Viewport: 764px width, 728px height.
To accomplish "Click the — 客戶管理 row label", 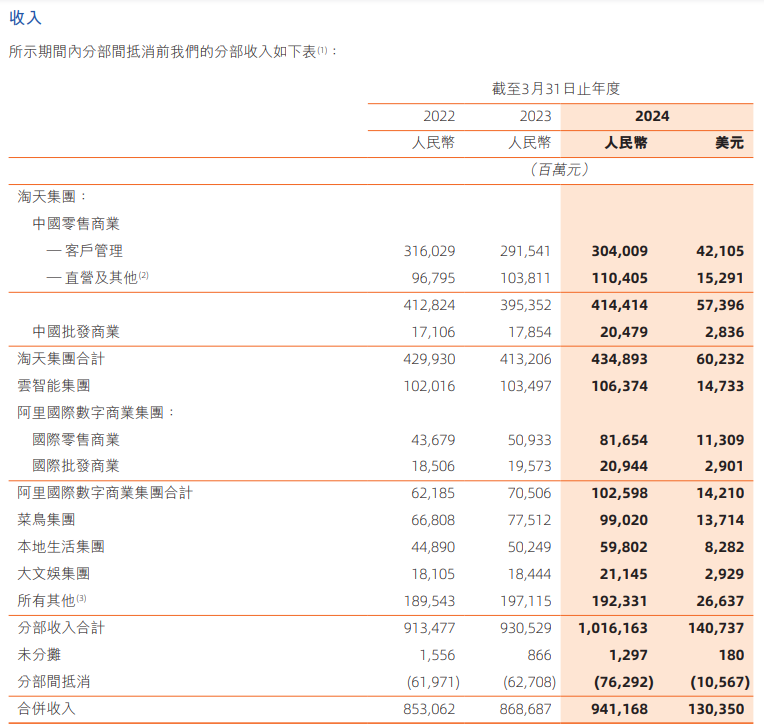I will coord(85,251).
